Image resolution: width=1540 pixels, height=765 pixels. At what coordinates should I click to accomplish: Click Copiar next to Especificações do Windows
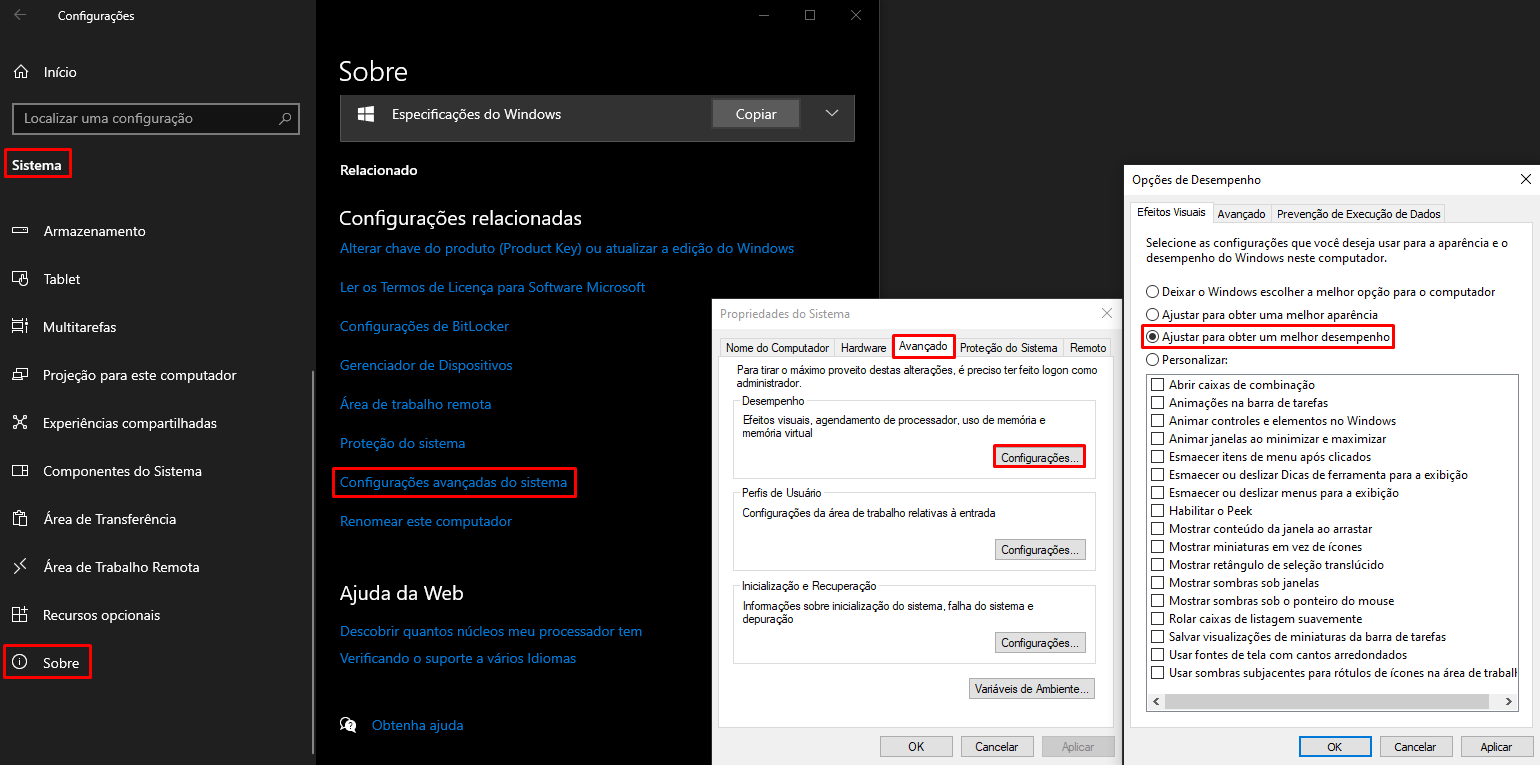click(x=756, y=114)
